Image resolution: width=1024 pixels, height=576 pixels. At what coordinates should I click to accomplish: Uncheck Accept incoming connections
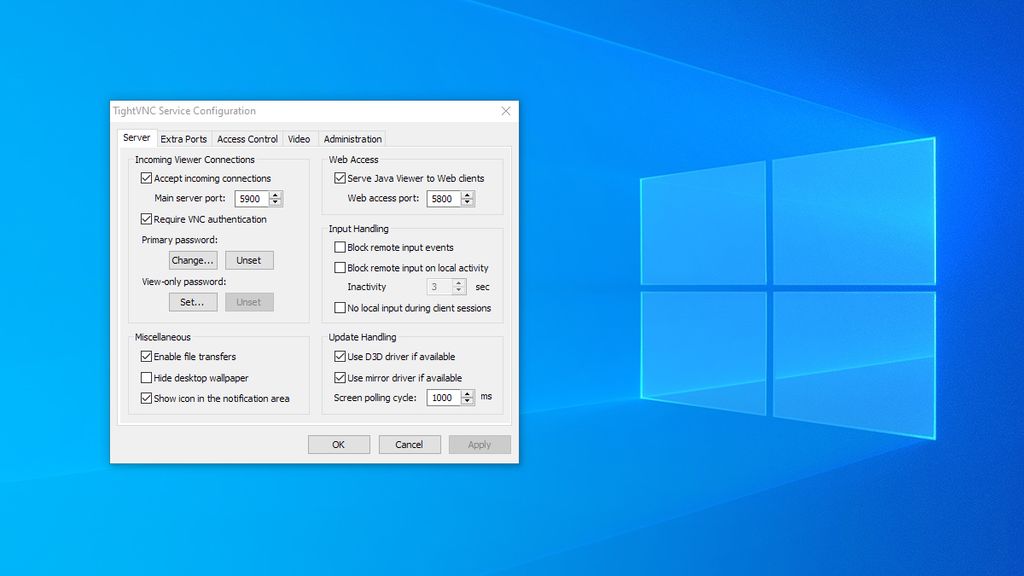pyautogui.click(x=146, y=178)
